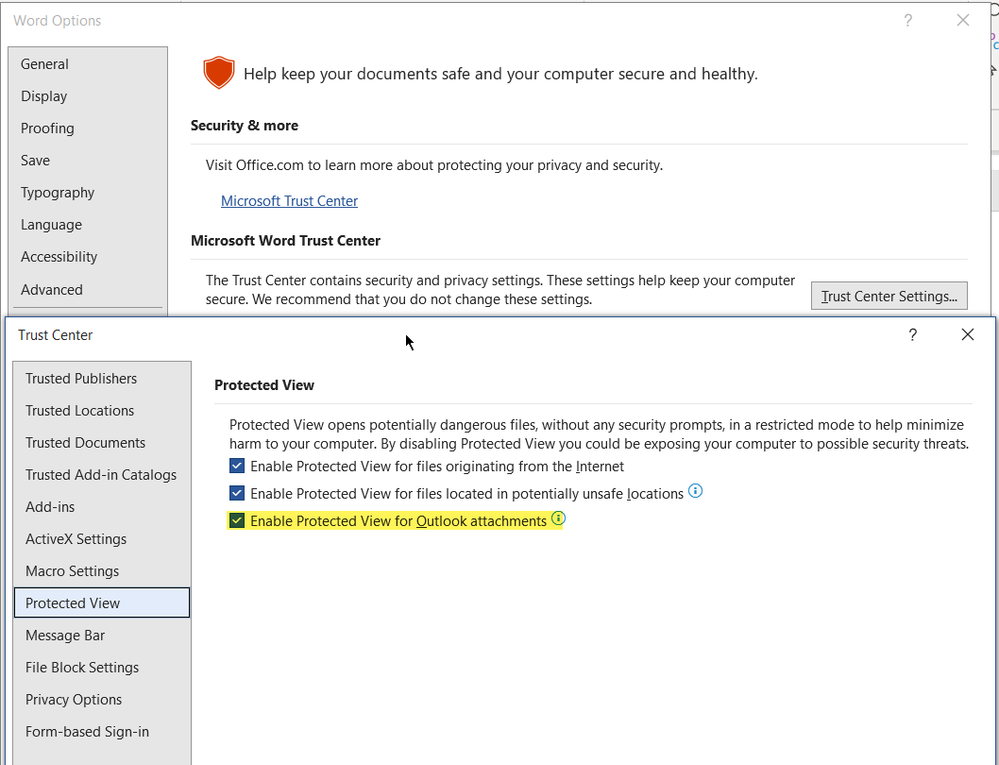
Task: Click the Trust Center Settings button
Action: click(889, 296)
